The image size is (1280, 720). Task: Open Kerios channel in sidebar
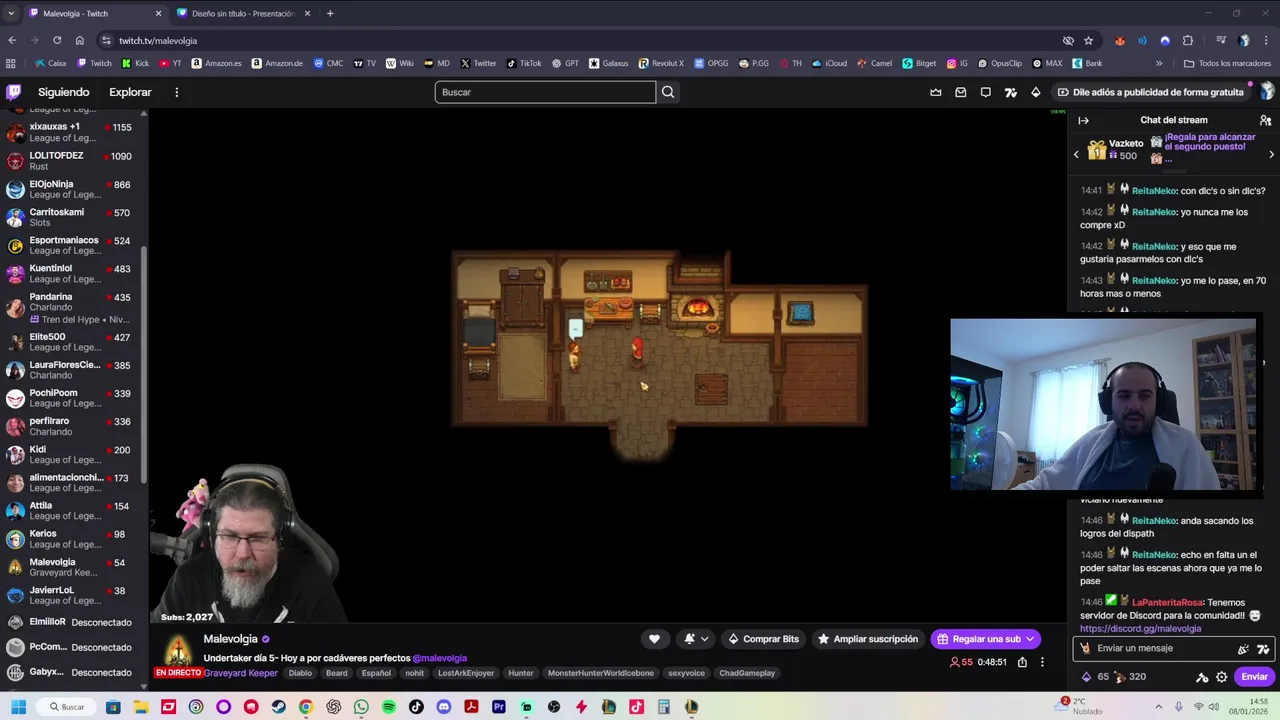coord(74,539)
